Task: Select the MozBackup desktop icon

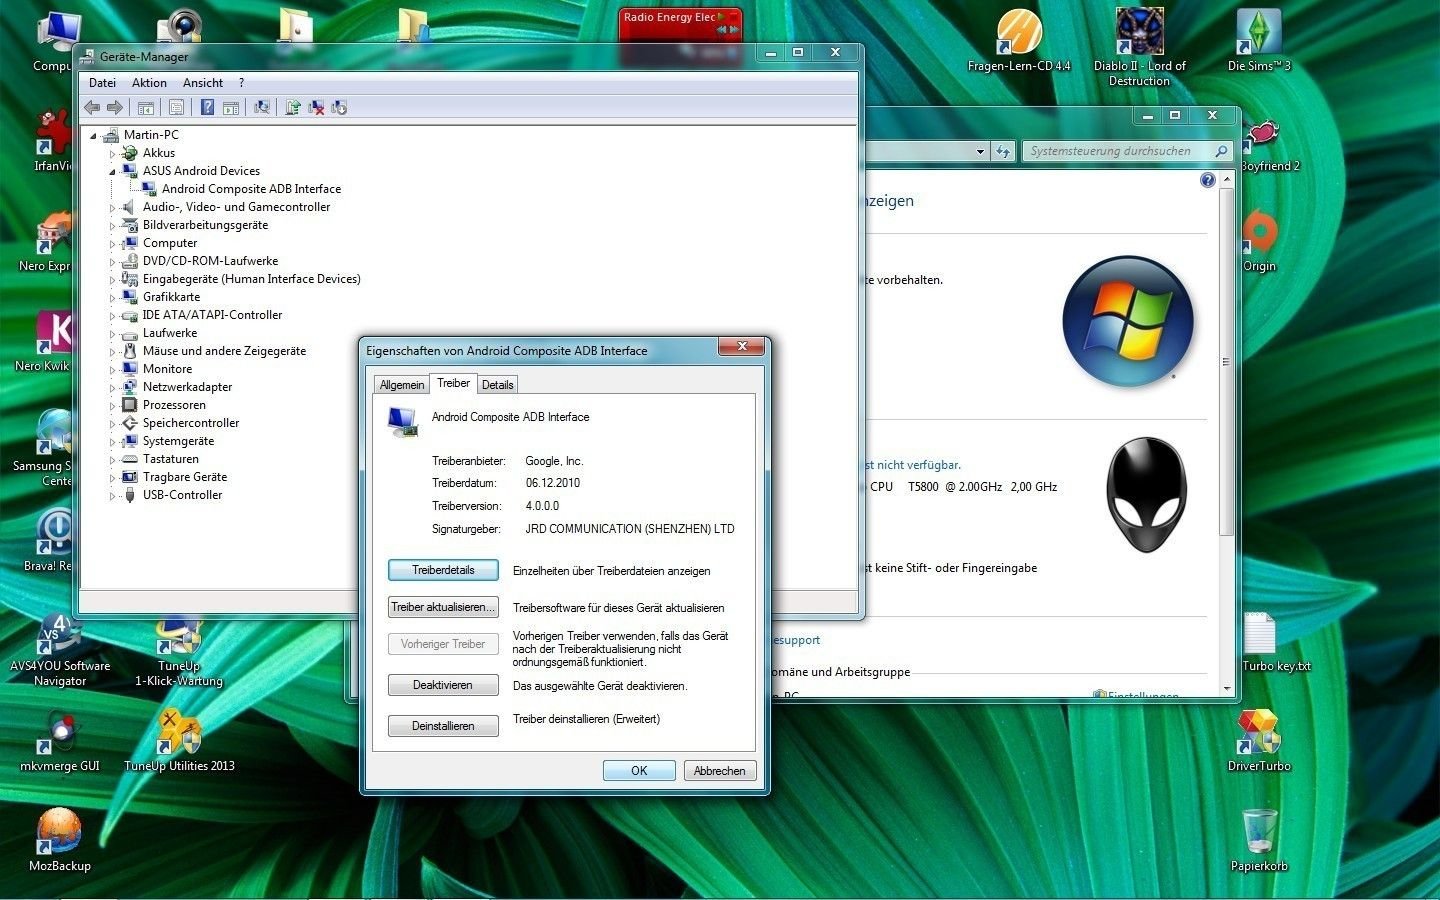Action: pos(60,840)
